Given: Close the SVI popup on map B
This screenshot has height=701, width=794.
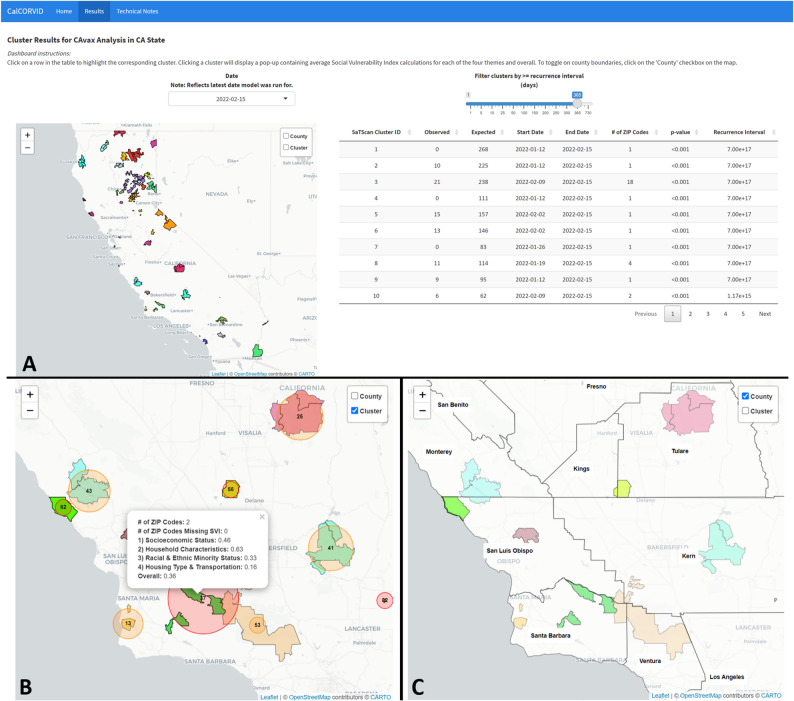Looking at the screenshot, I should (x=262, y=517).
